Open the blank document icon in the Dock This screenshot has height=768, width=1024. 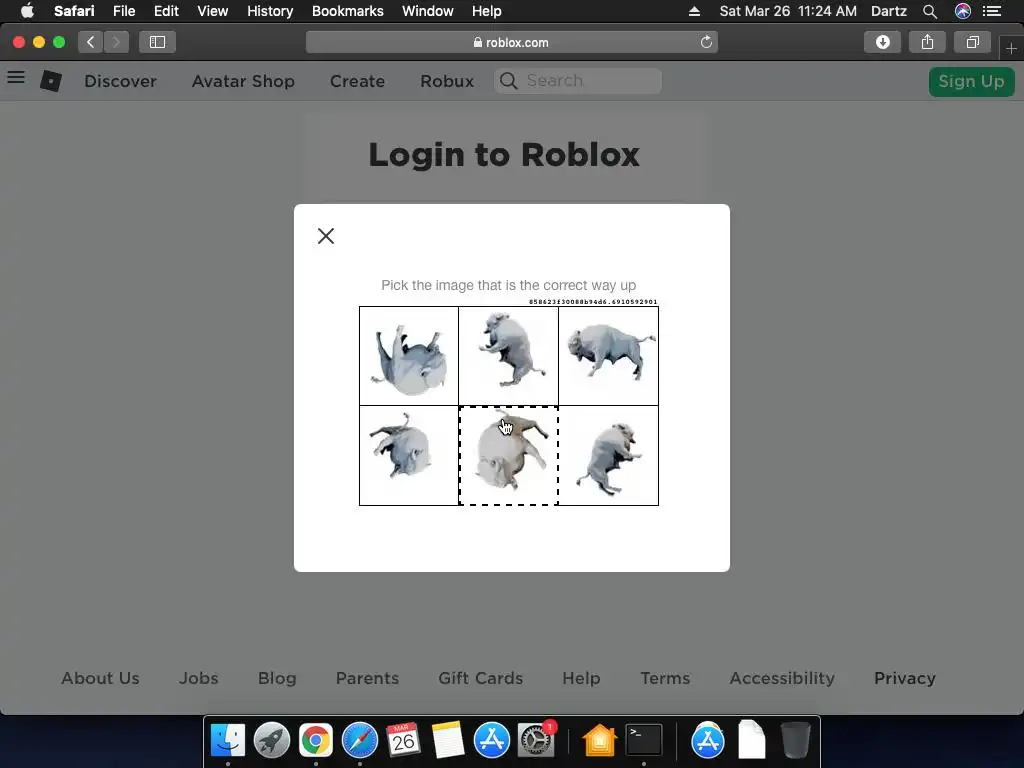tap(752, 740)
